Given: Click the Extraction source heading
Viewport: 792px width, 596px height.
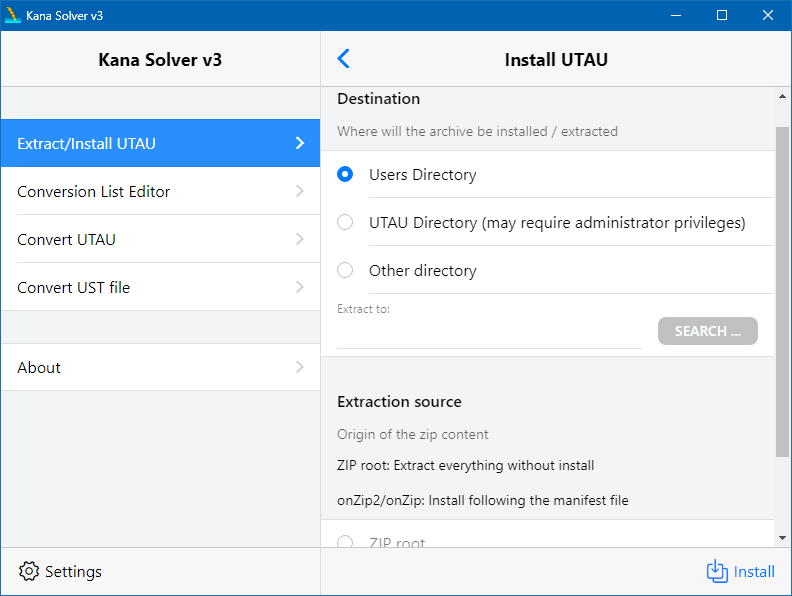Looking at the screenshot, I should point(399,402).
